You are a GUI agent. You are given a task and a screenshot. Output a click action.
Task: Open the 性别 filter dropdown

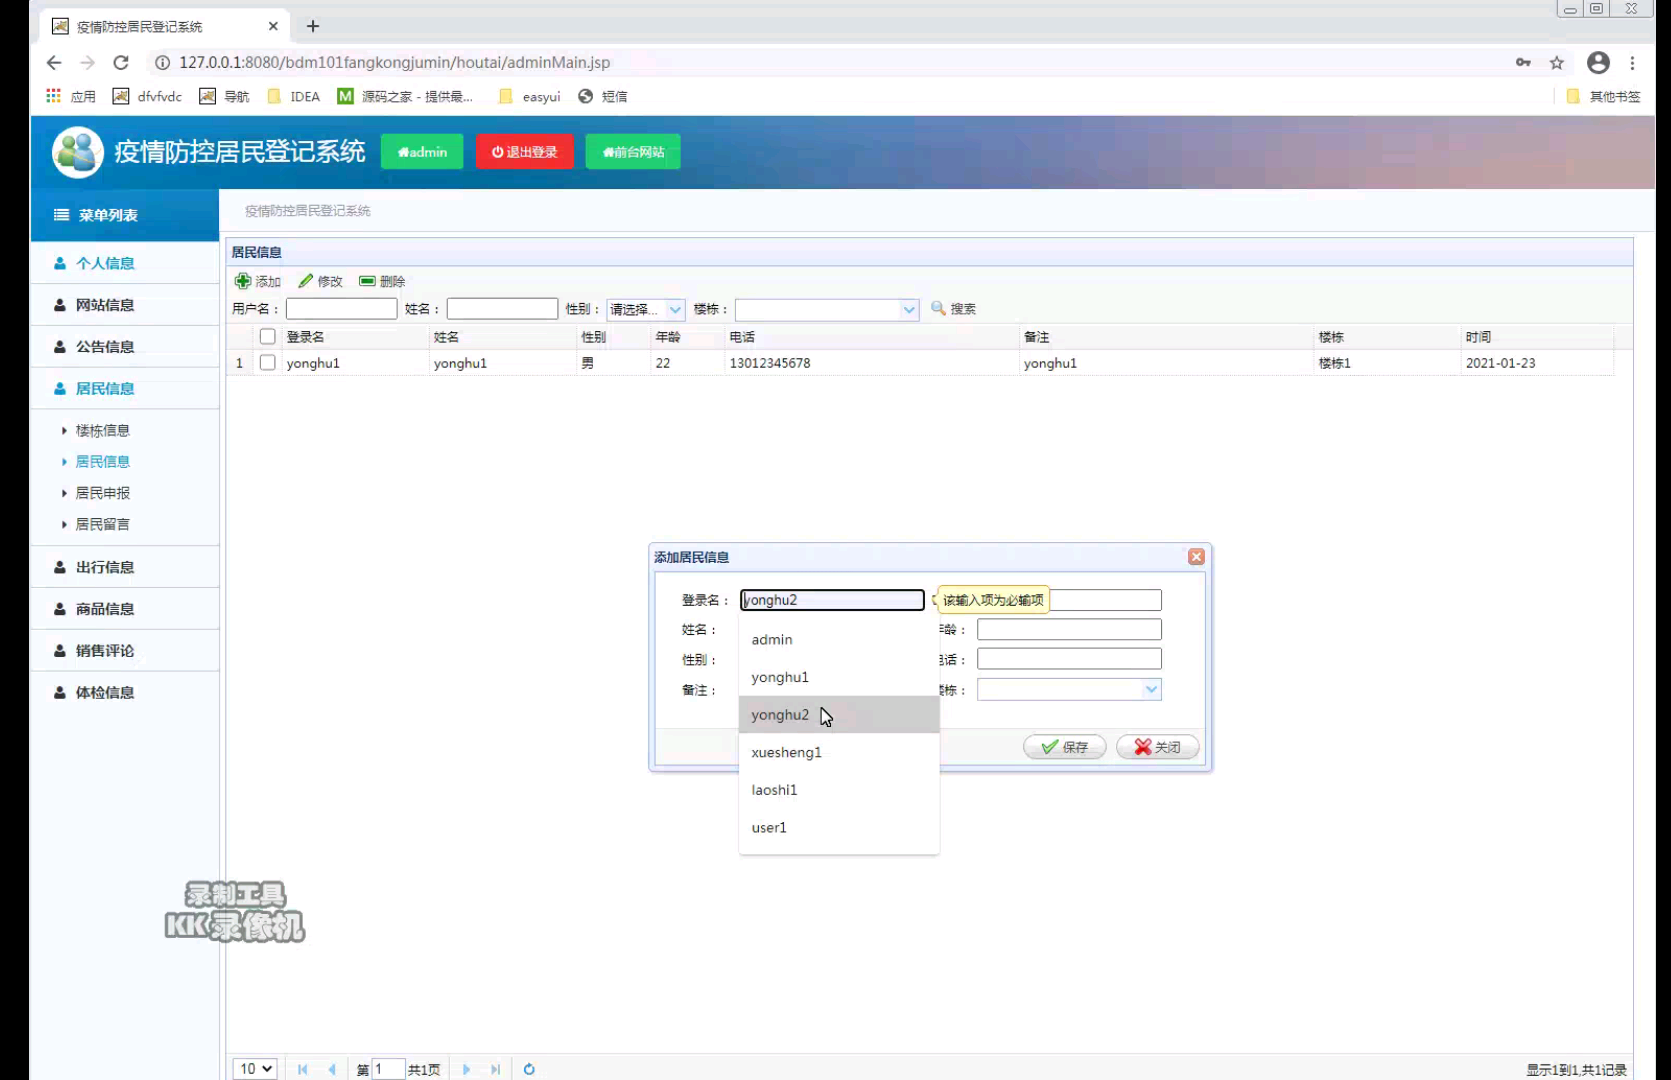[675, 309]
